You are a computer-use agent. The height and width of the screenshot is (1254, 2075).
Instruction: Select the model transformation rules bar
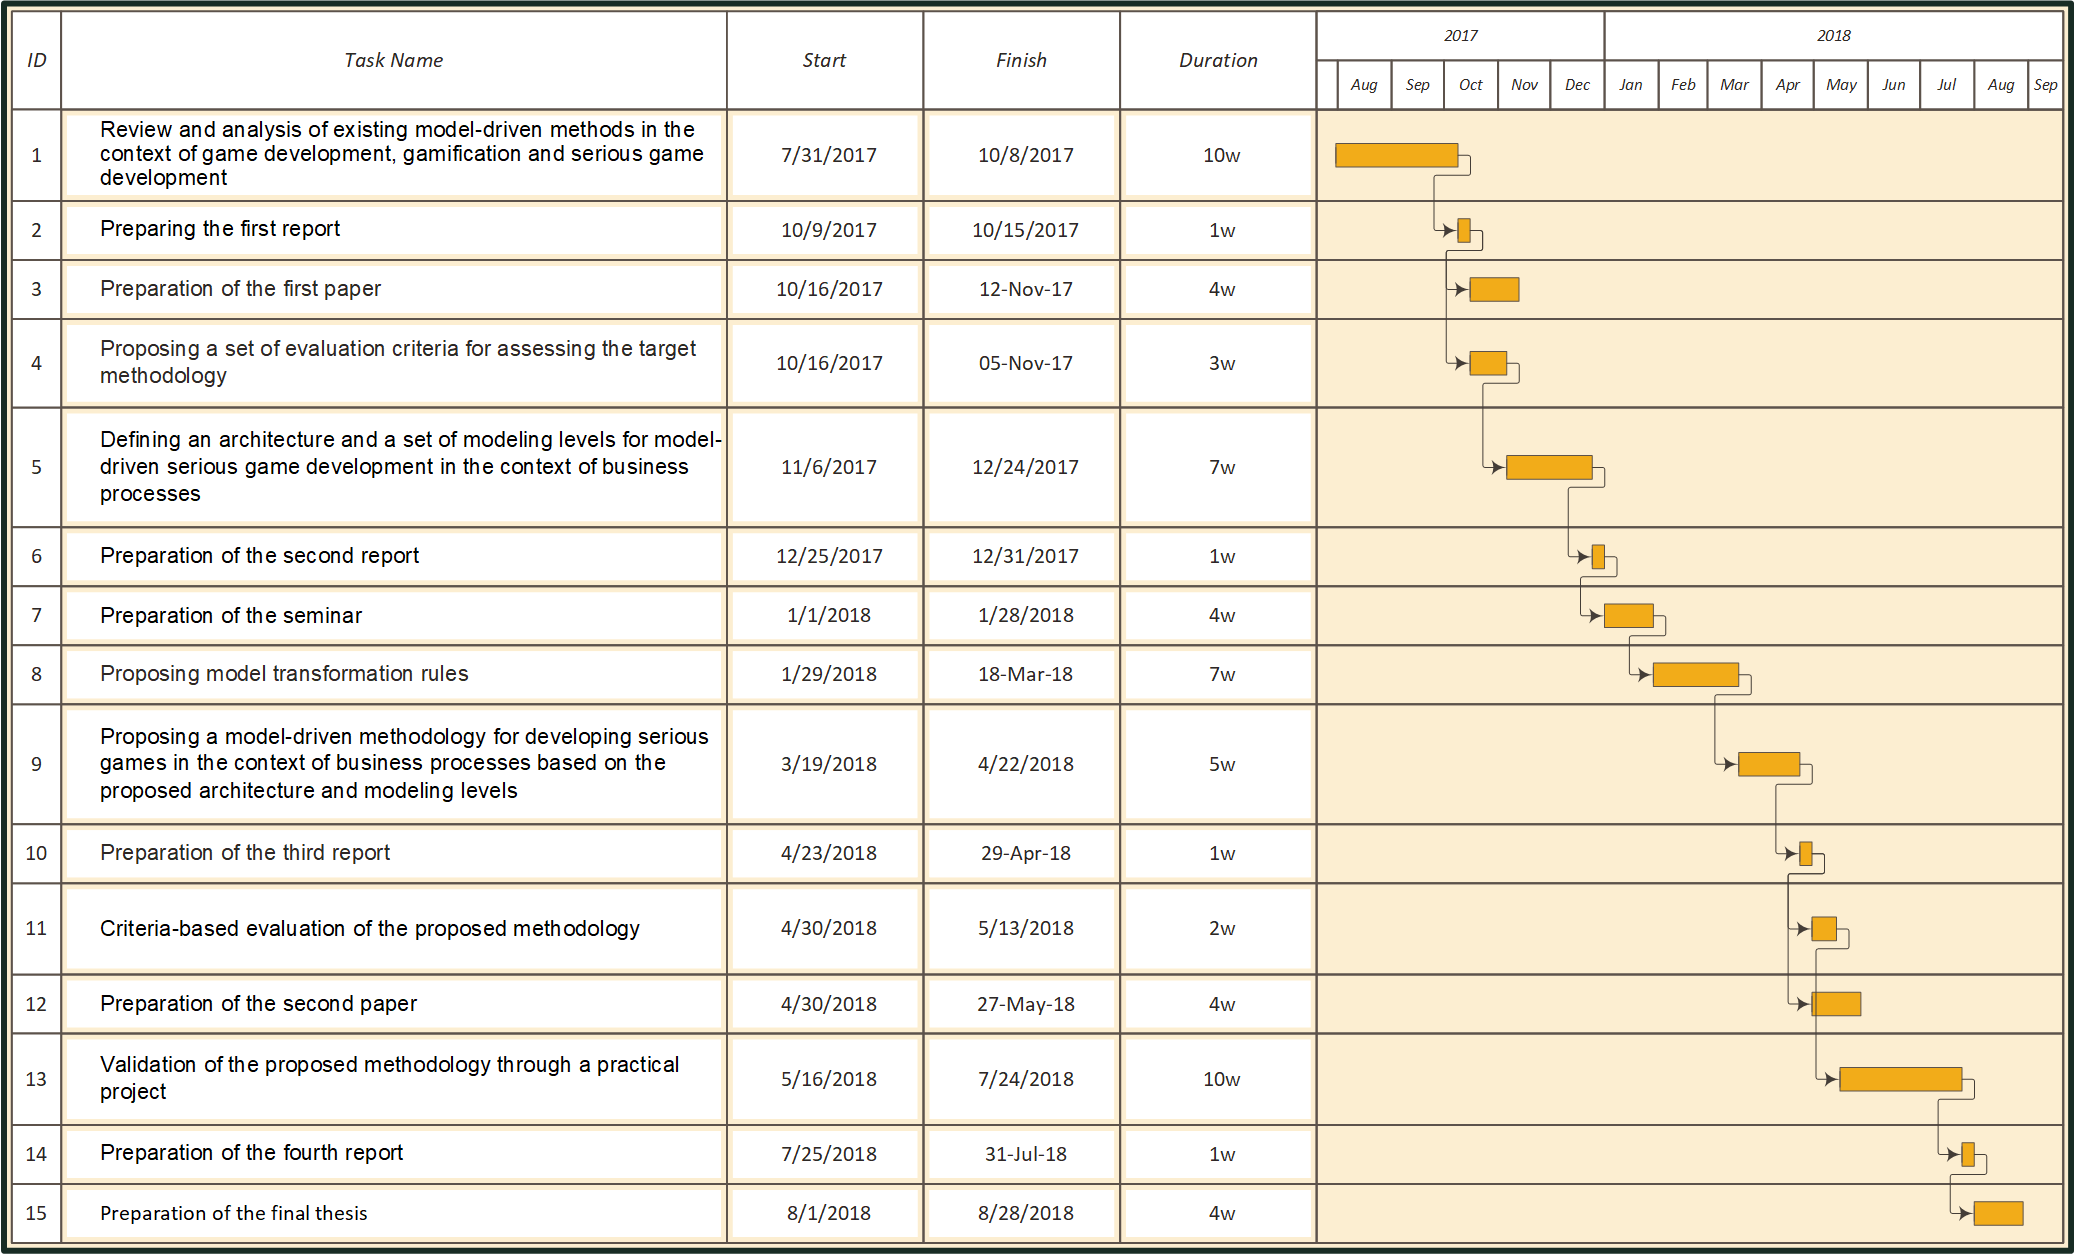1695,675
